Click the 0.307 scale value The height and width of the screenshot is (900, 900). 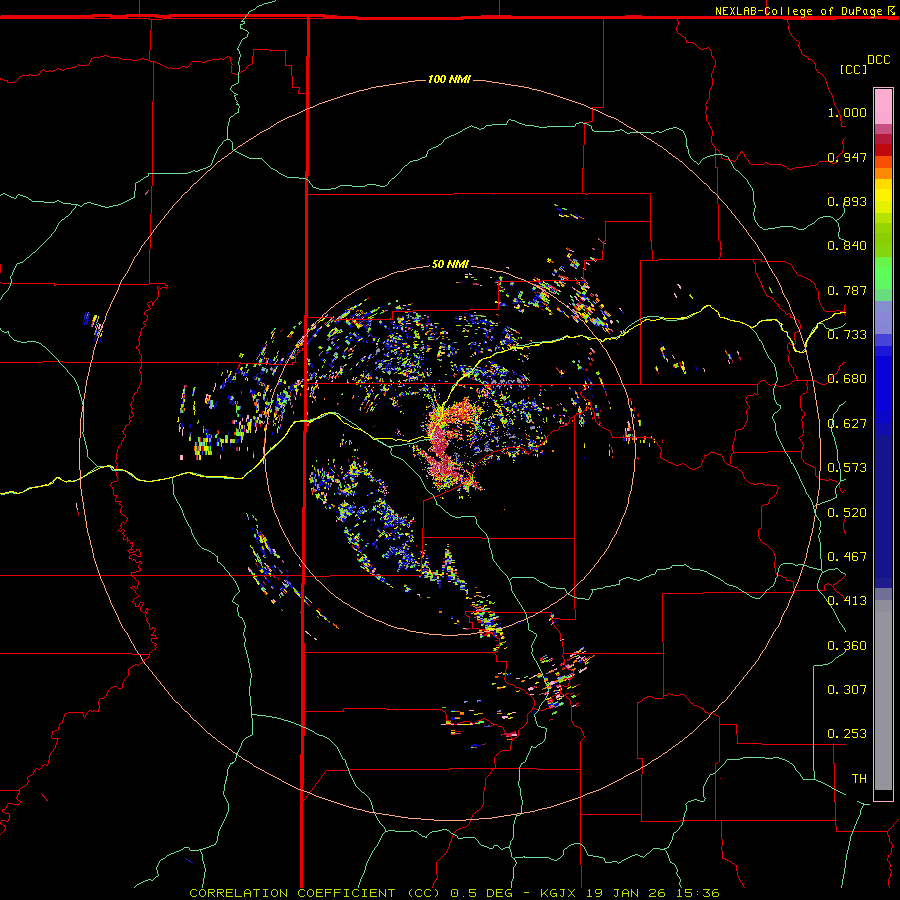pyautogui.click(x=847, y=690)
